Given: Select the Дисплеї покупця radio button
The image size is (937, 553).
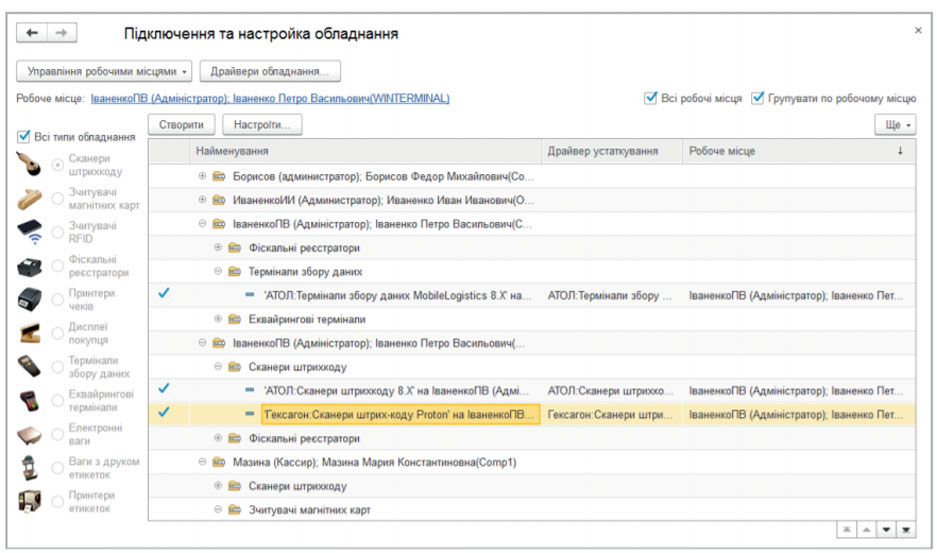Looking at the screenshot, I should [x=57, y=333].
